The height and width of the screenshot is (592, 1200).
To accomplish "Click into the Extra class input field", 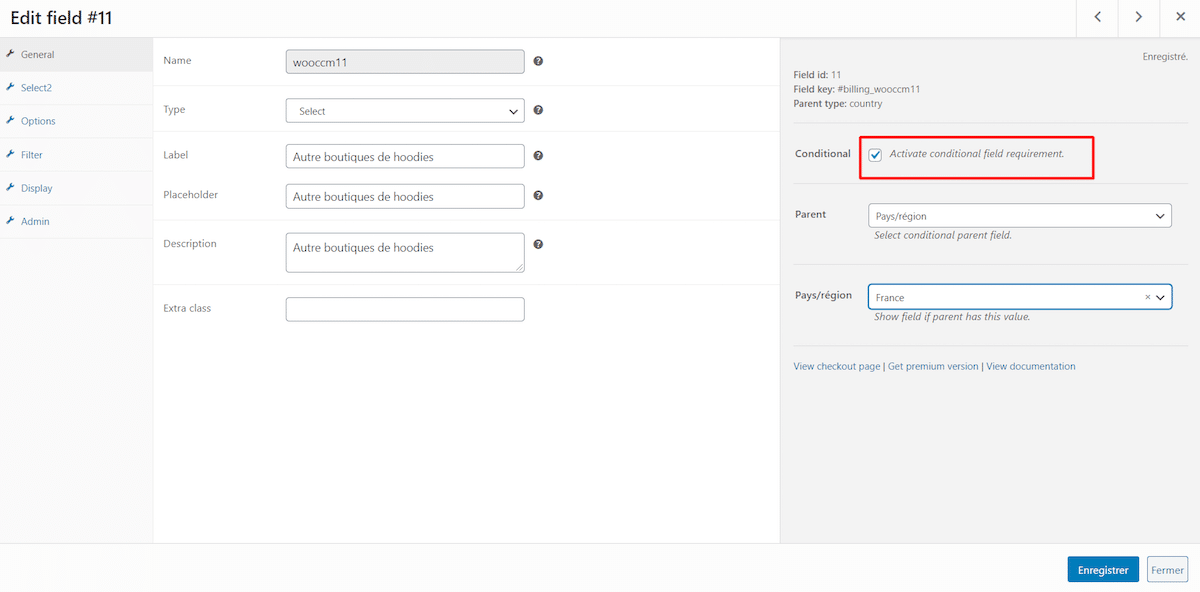I will click(404, 309).
